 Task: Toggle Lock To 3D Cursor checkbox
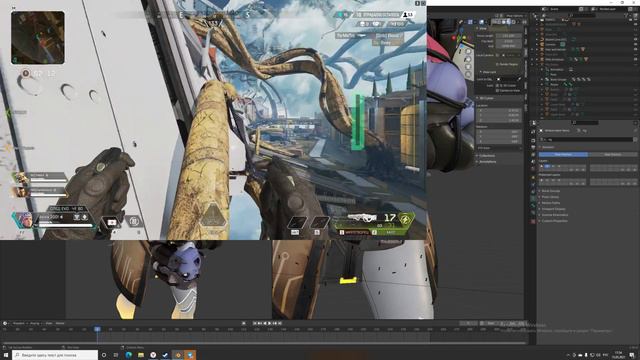[x=497, y=86]
